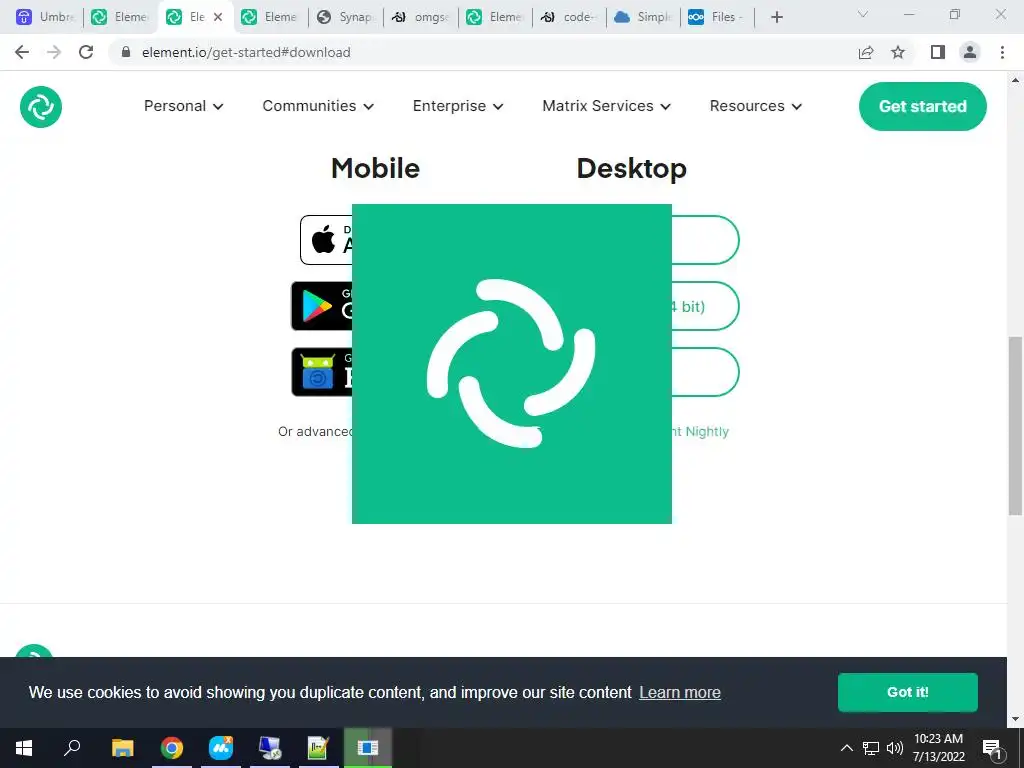Open F-Droid download badge
The width and height of the screenshot is (1024, 768).
pyautogui.click(x=321, y=372)
